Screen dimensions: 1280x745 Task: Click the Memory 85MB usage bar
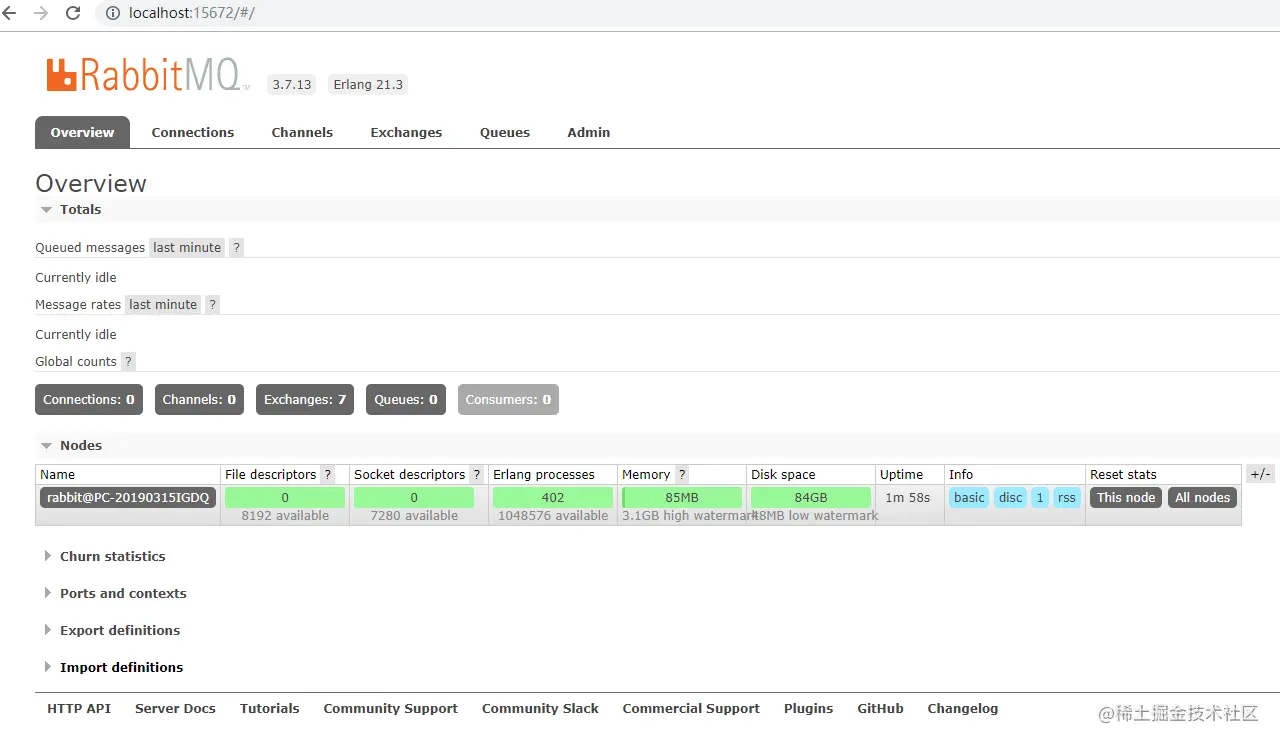coord(682,498)
